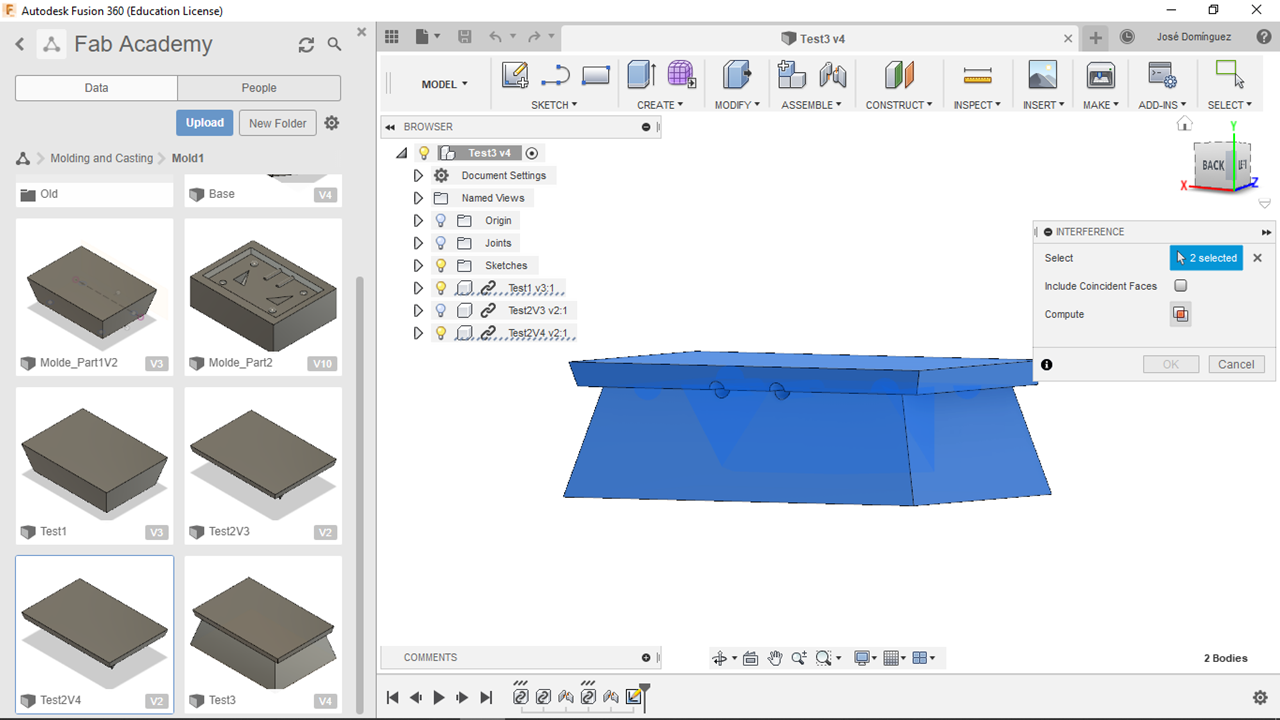Cancel the Interference dialog
1280x720 pixels.
1236,364
